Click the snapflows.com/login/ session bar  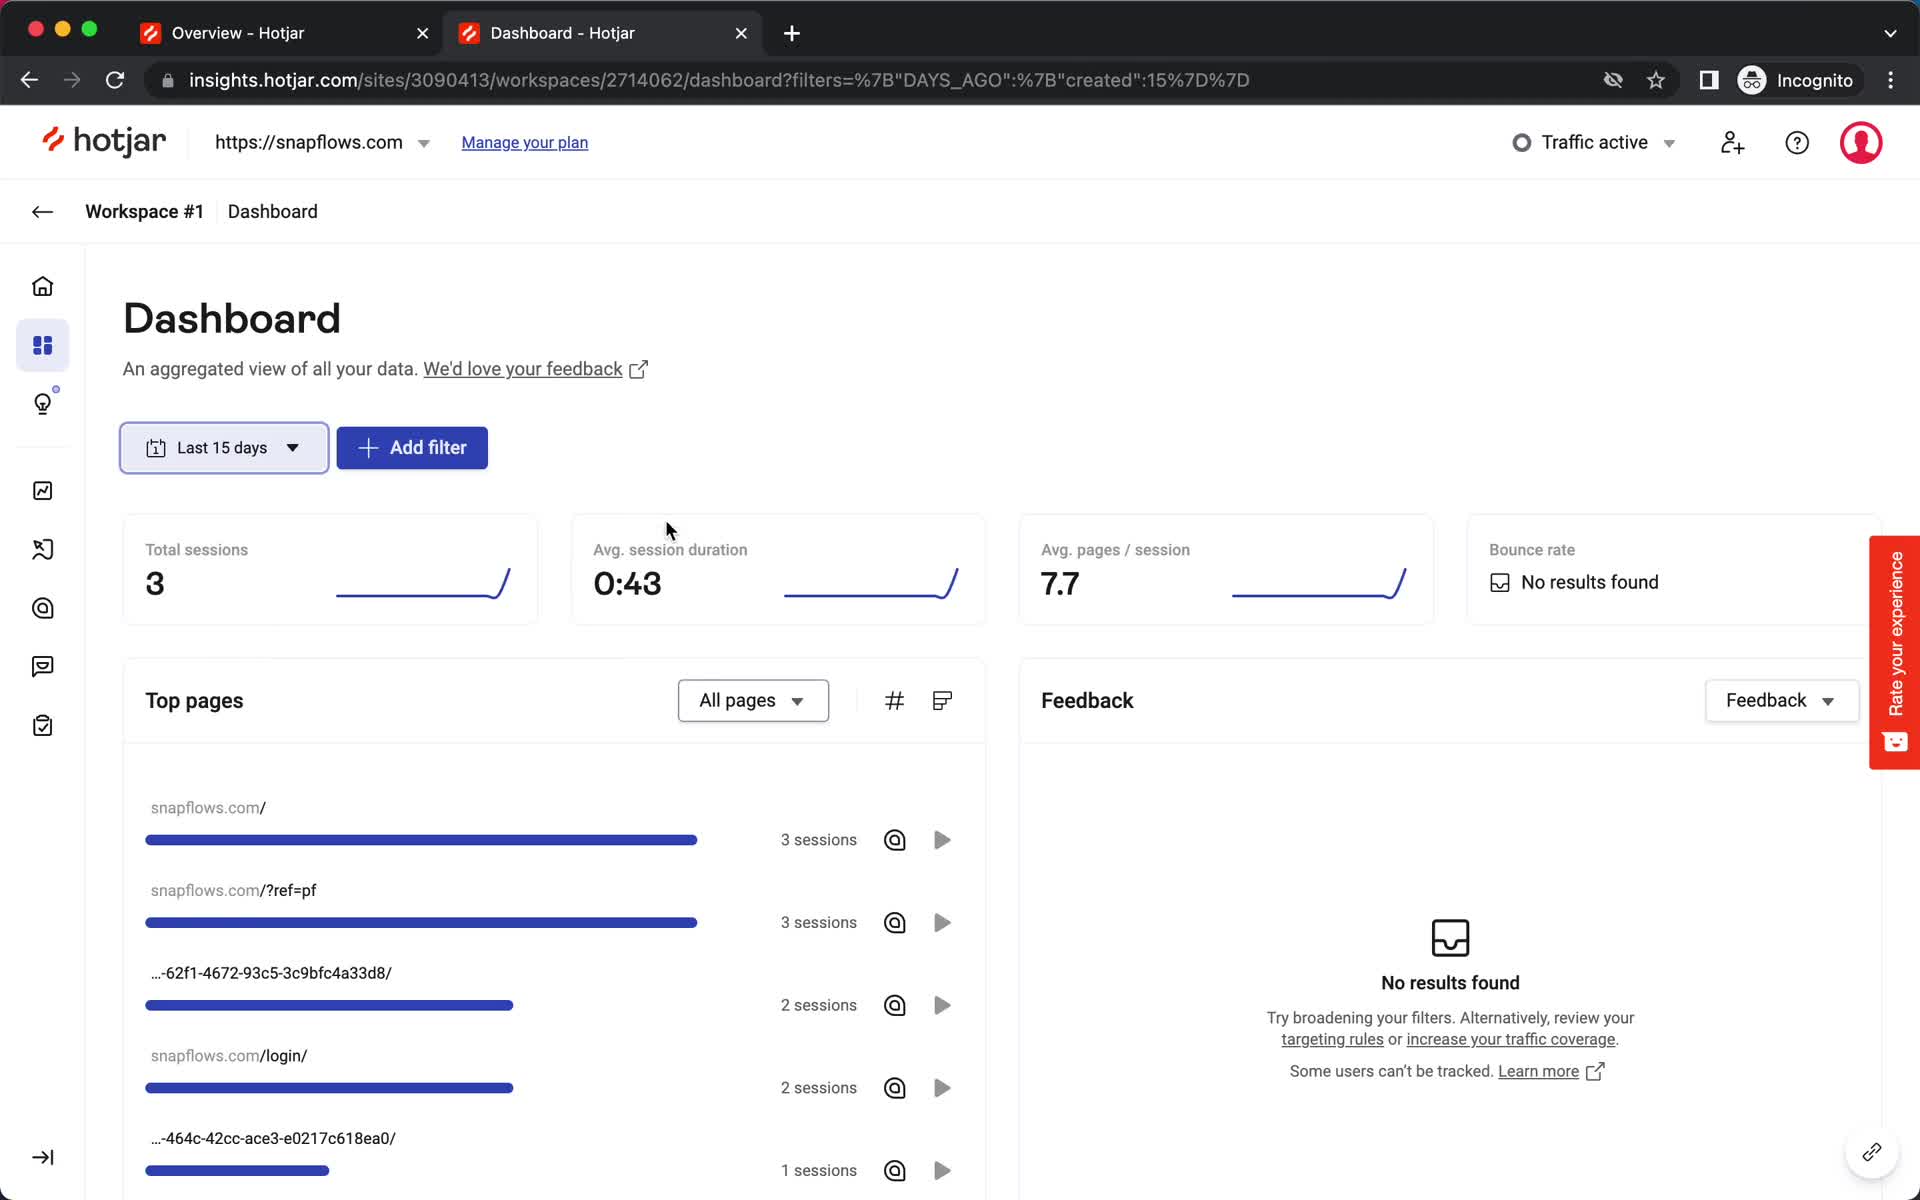tap(329, 1088)
